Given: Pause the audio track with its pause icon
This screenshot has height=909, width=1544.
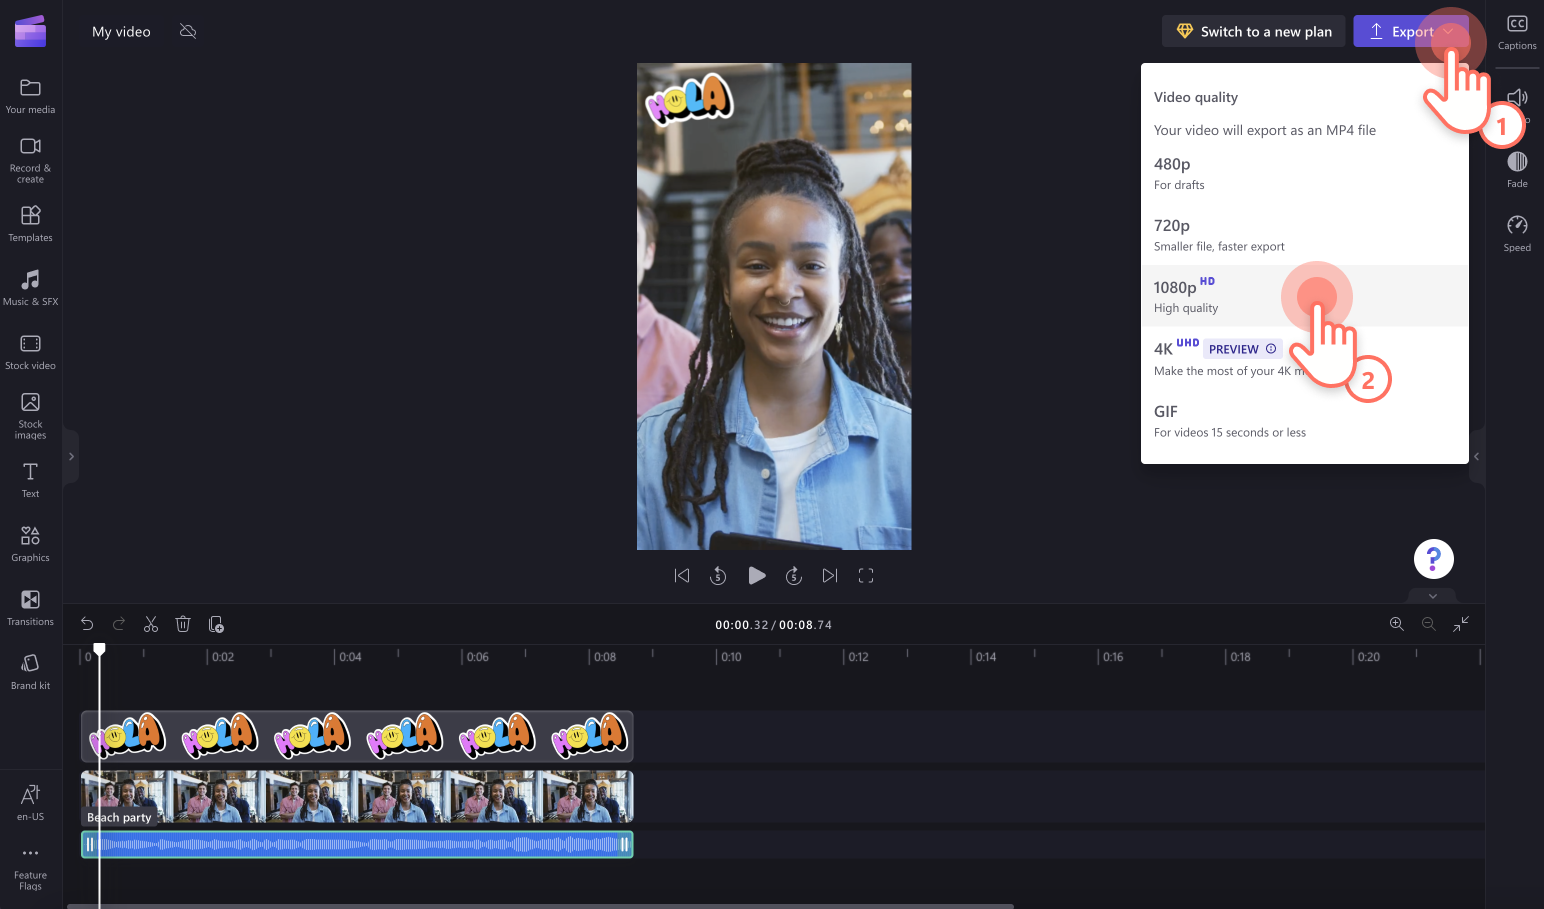Looking at the screenshot, I should tap(90, 844).
